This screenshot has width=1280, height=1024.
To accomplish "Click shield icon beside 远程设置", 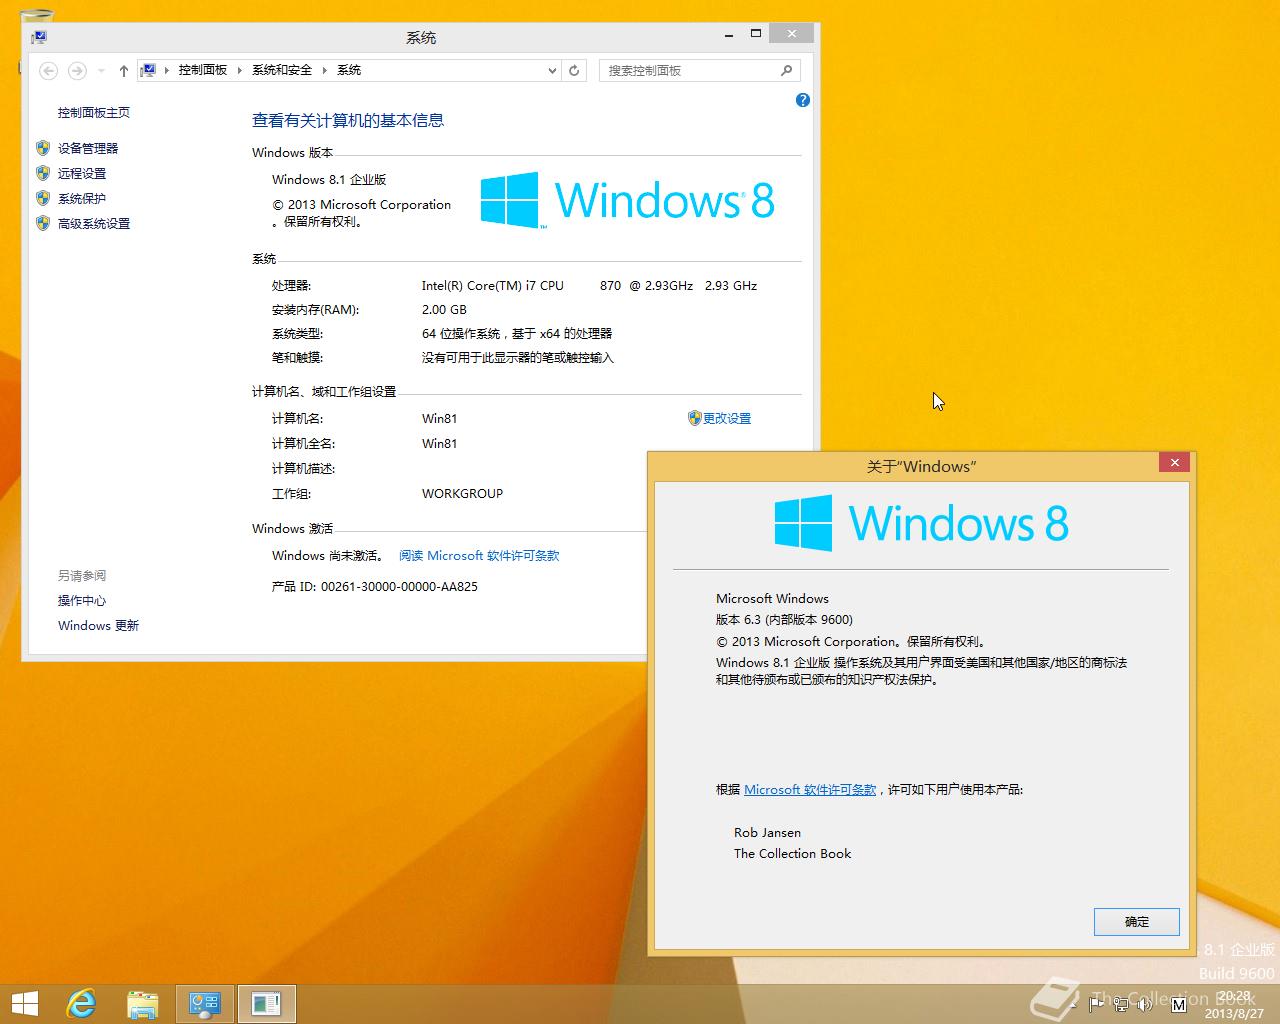I will (x=43, y=173).
